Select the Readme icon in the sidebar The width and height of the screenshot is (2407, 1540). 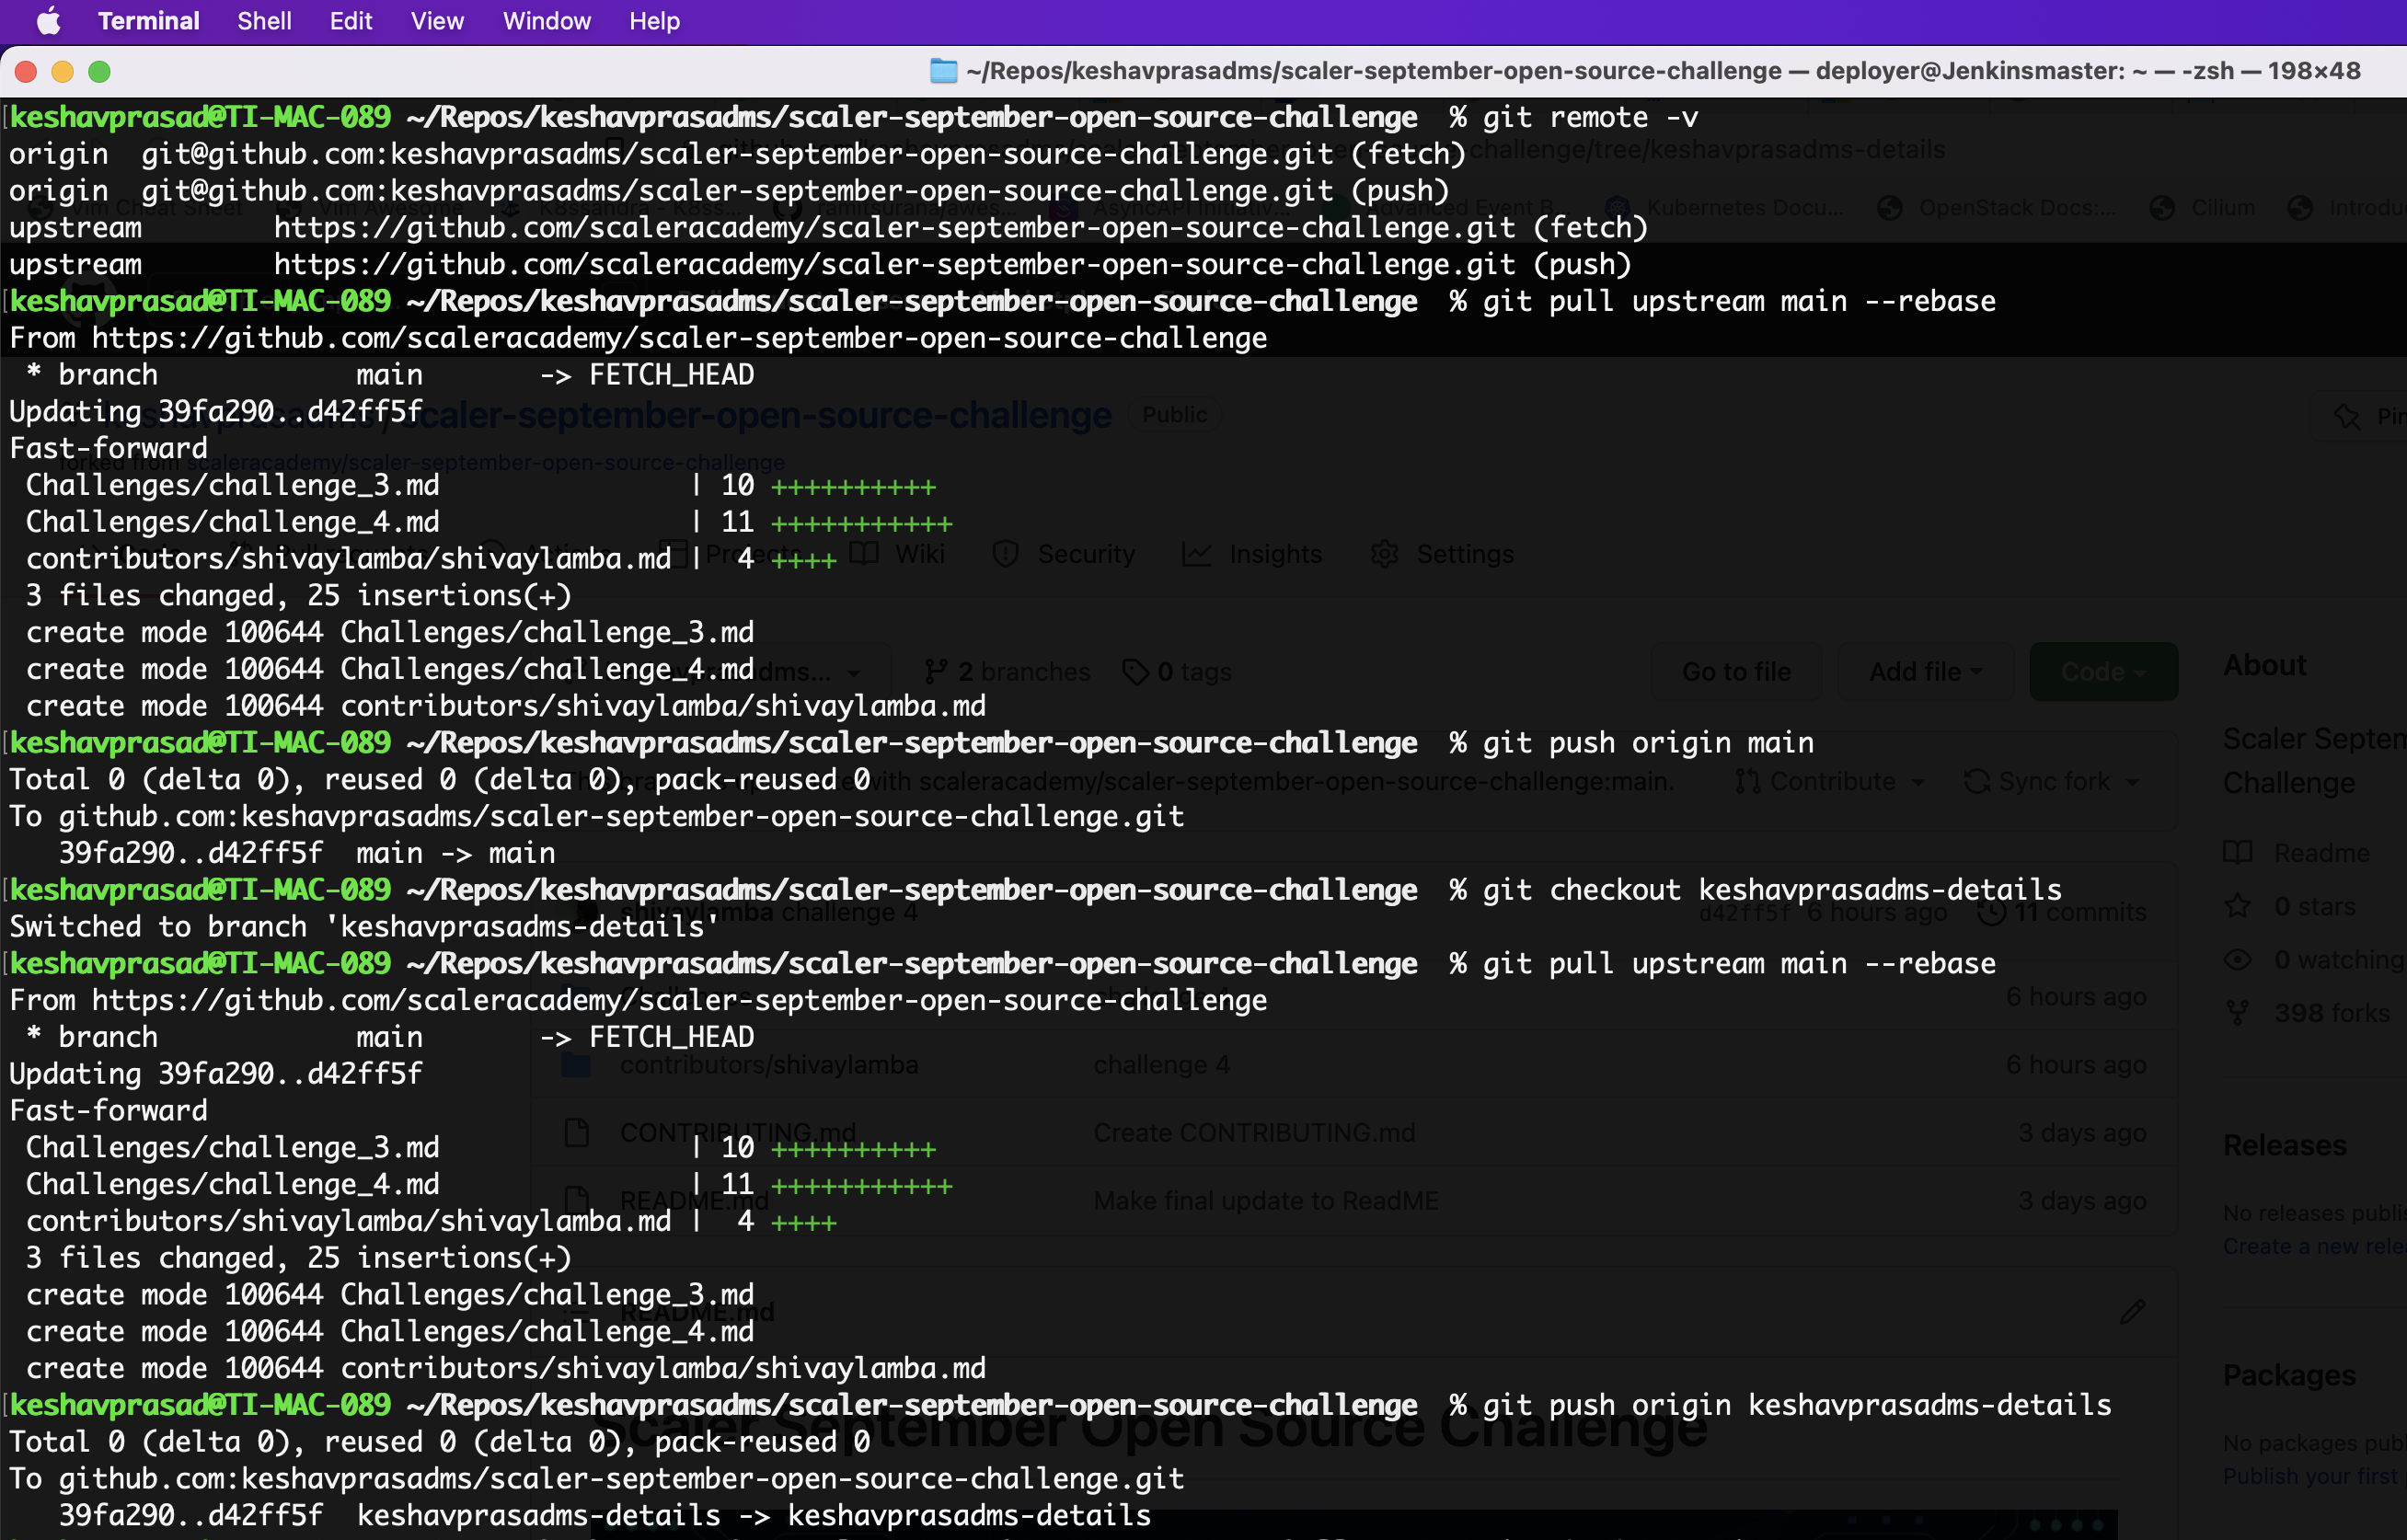point(2238,852)
